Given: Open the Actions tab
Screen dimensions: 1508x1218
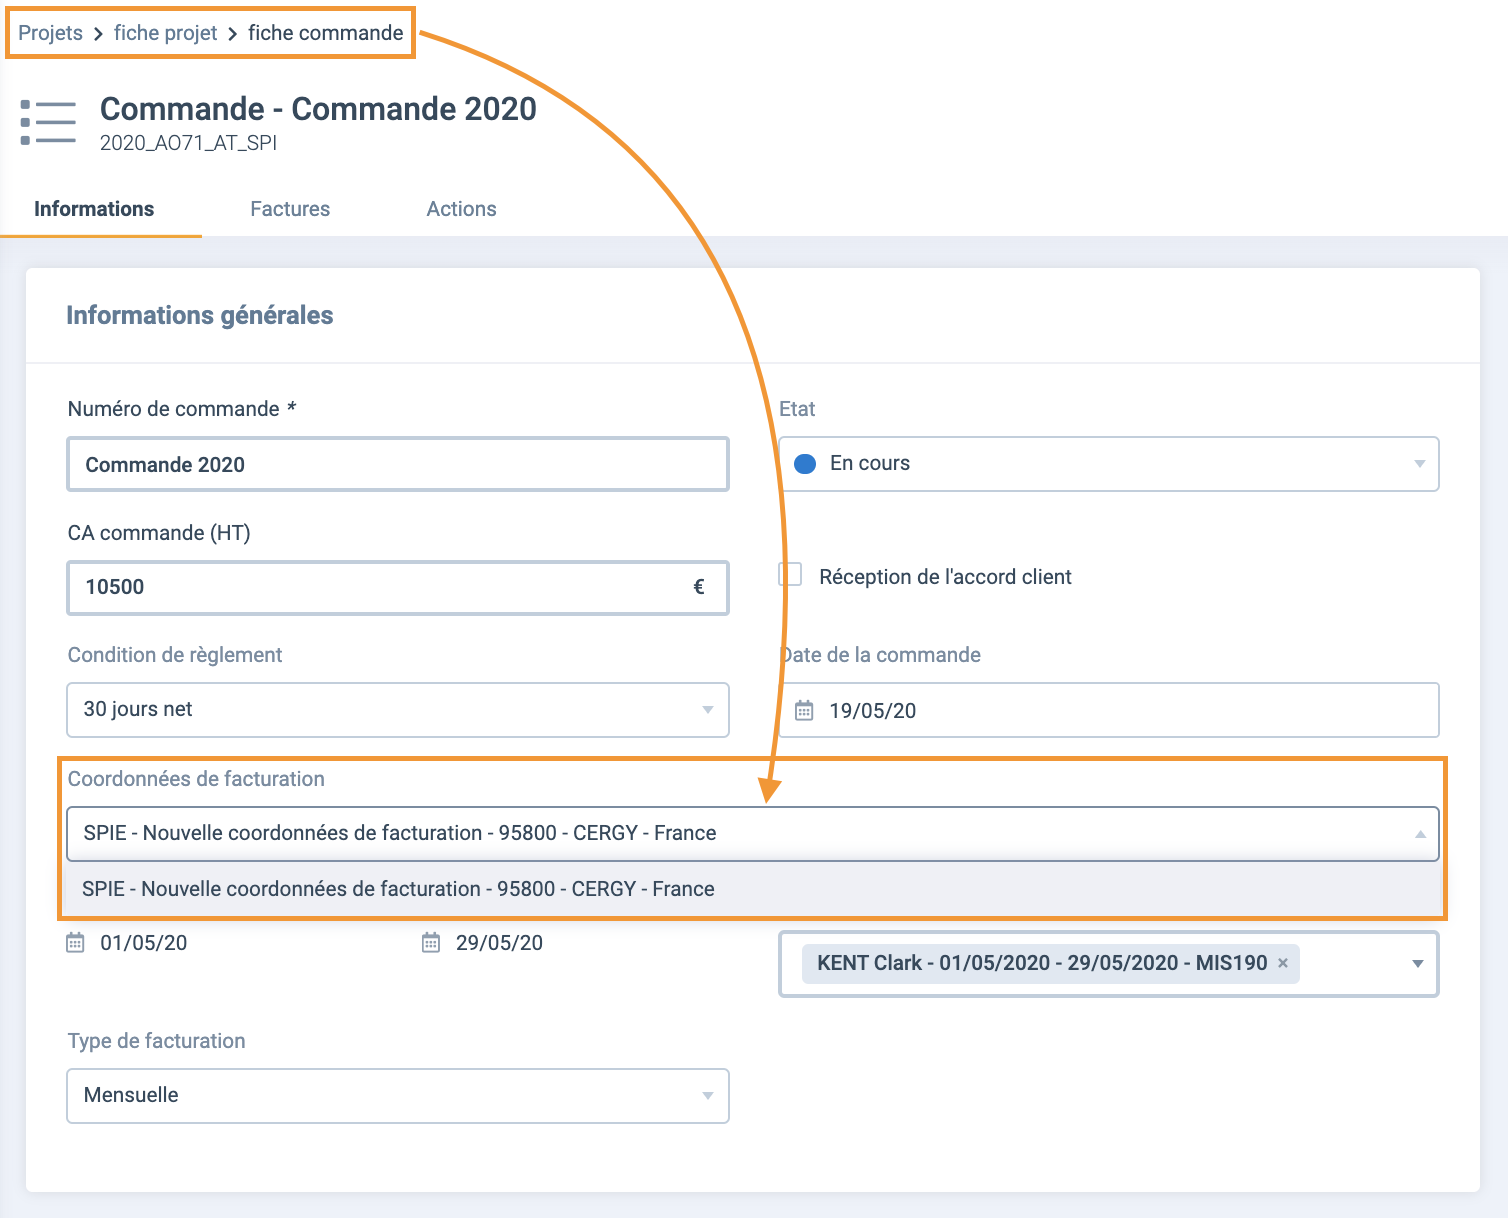Looking at the screenshot, I should (x=461, y=209).
